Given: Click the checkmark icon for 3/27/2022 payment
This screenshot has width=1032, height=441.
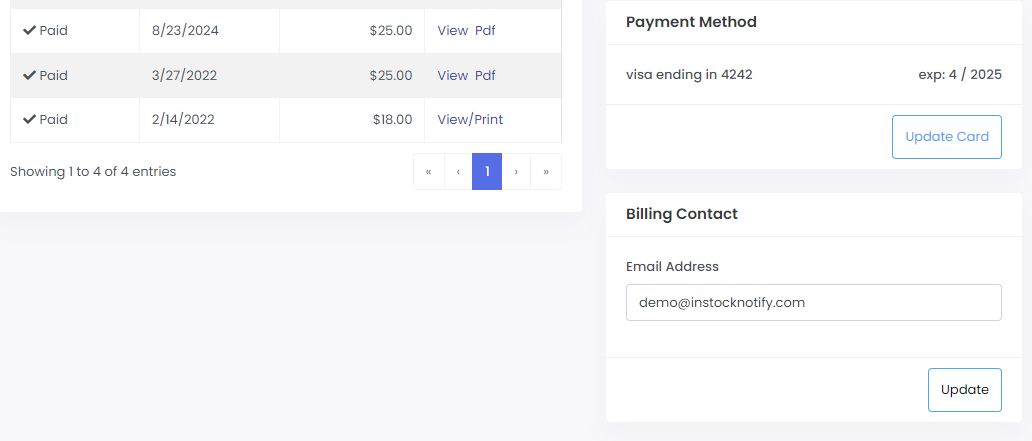Looking at the screenshot, I should click(29, 75).
